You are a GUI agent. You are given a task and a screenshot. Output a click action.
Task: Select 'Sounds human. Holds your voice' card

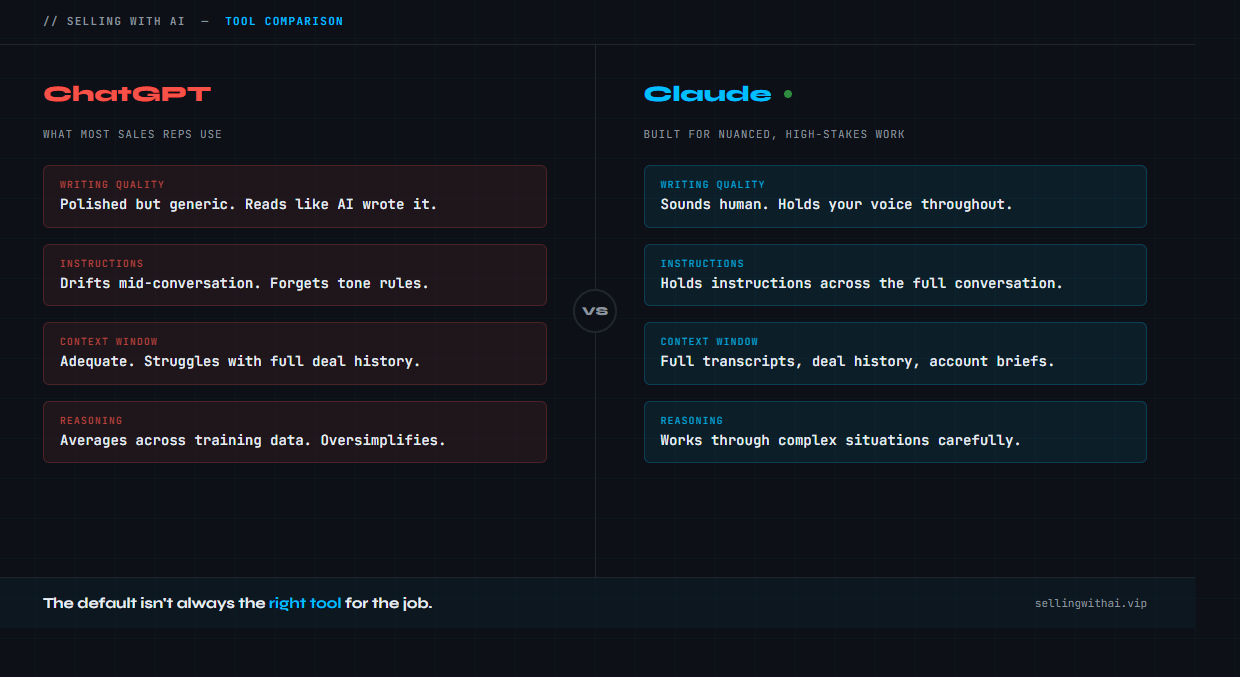point(895,196)
